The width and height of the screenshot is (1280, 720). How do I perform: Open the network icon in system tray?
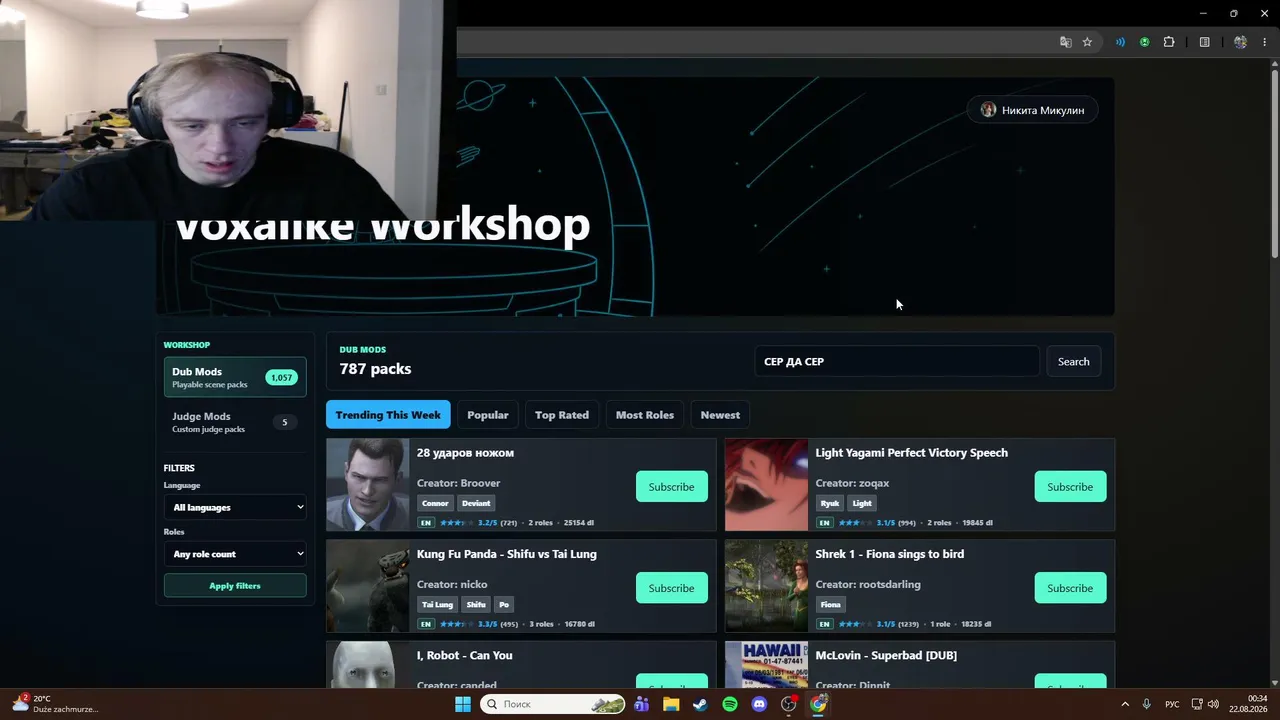click(x=1197, y=704)
